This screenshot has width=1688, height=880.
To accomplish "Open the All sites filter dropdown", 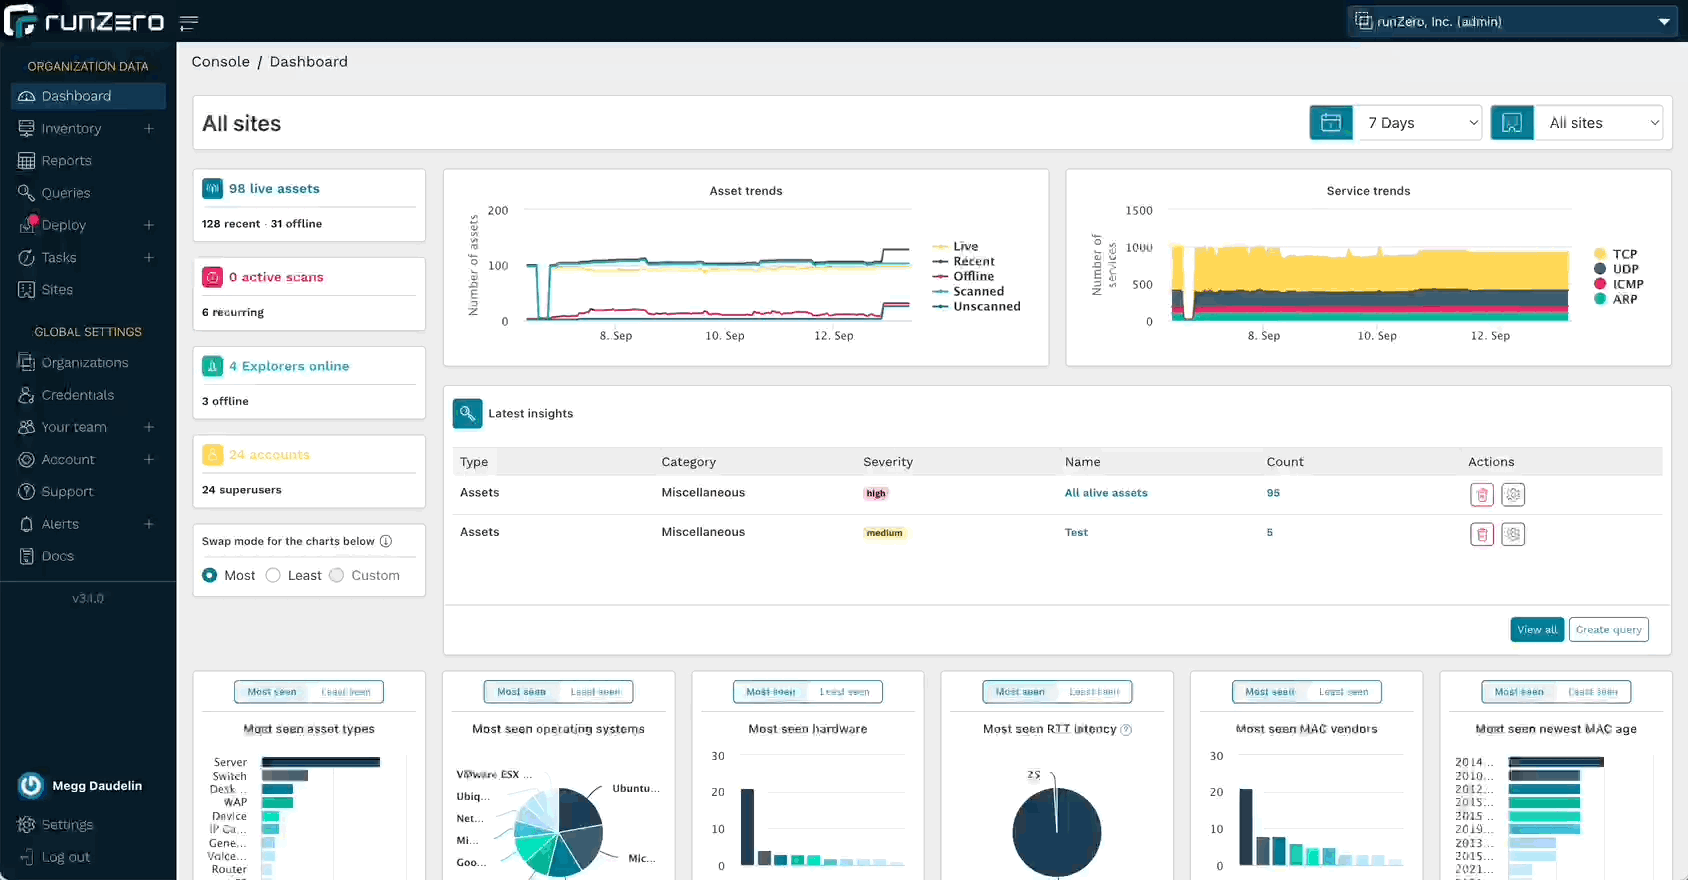I will (x=1598, y=123).
